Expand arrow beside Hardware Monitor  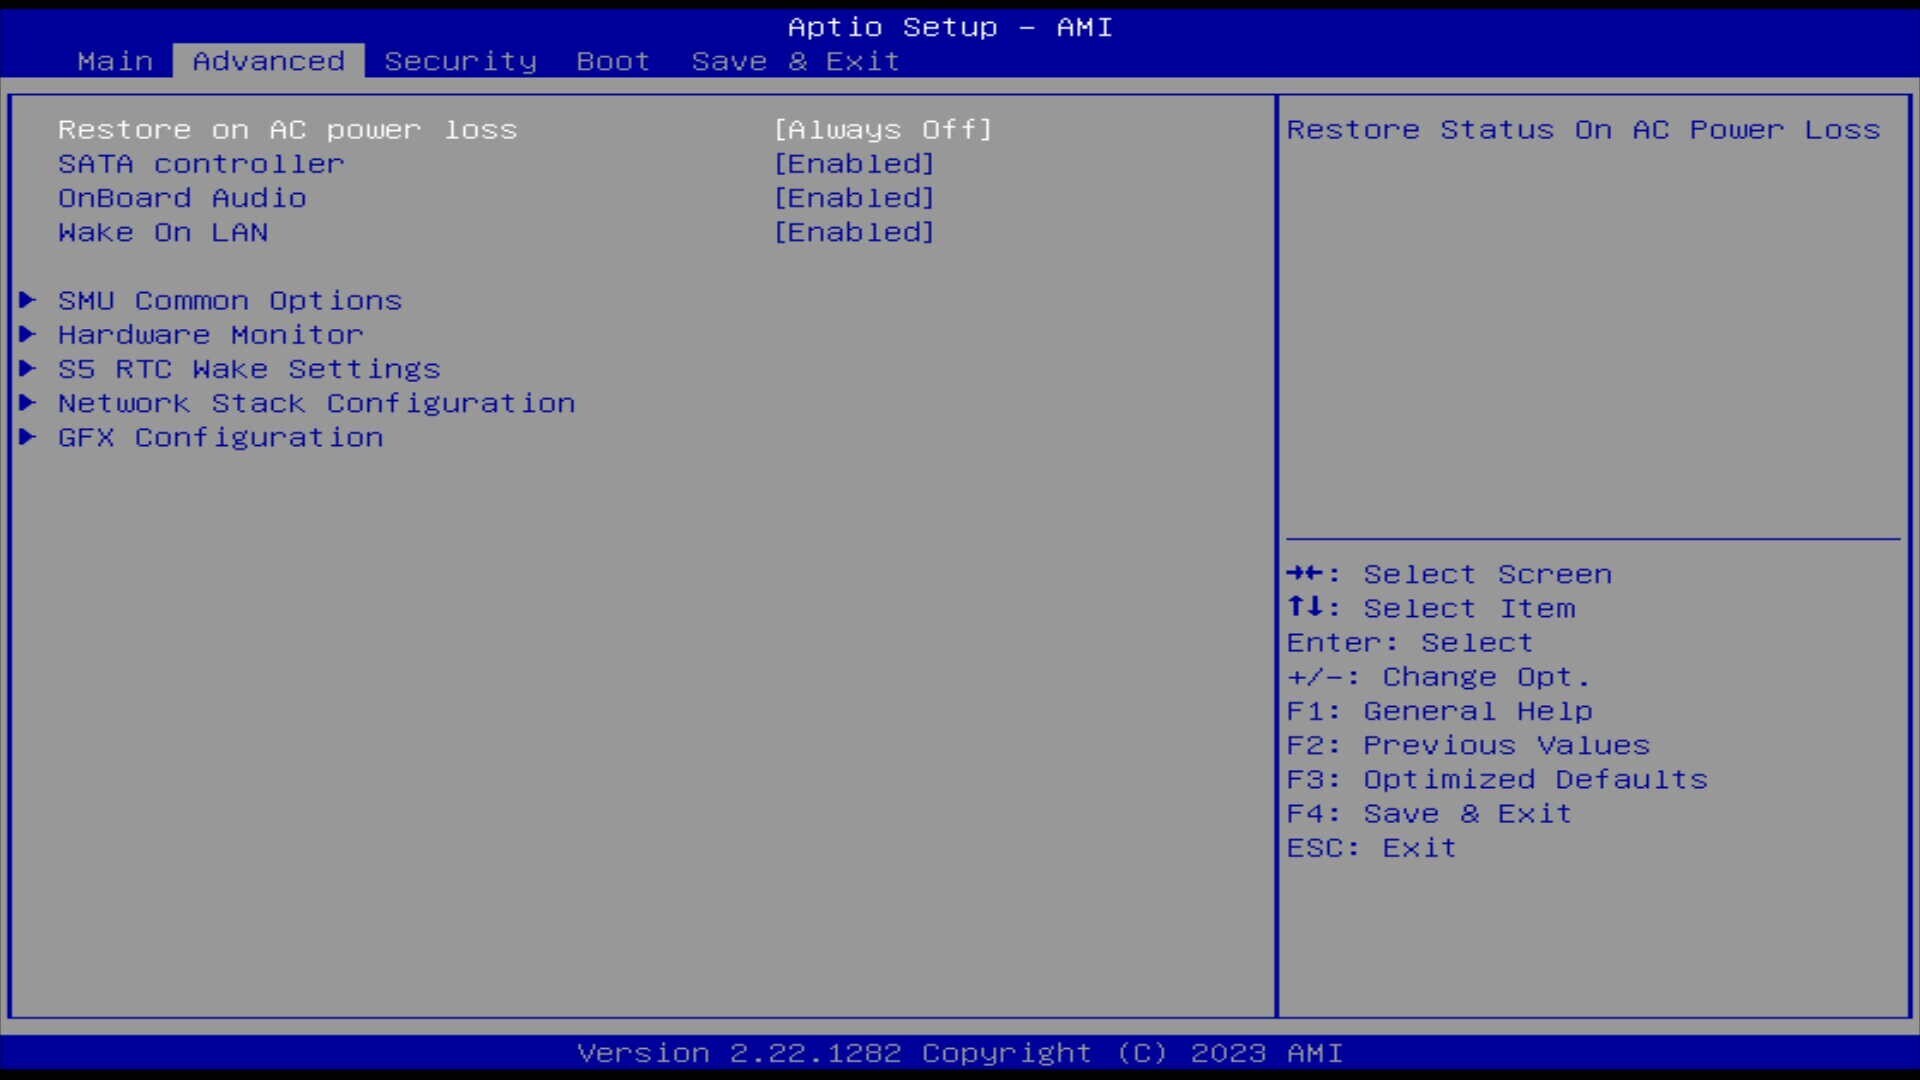28,334
